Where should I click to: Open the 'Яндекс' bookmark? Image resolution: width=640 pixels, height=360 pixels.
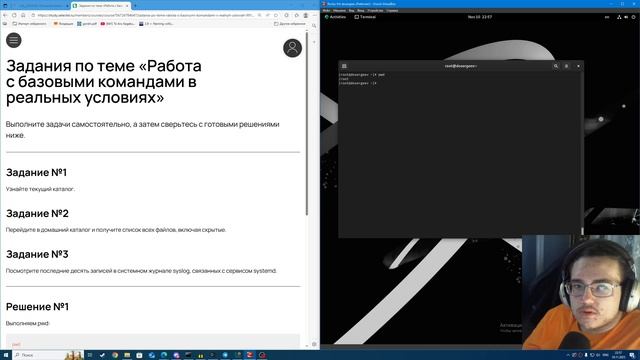tap(63, 24)
